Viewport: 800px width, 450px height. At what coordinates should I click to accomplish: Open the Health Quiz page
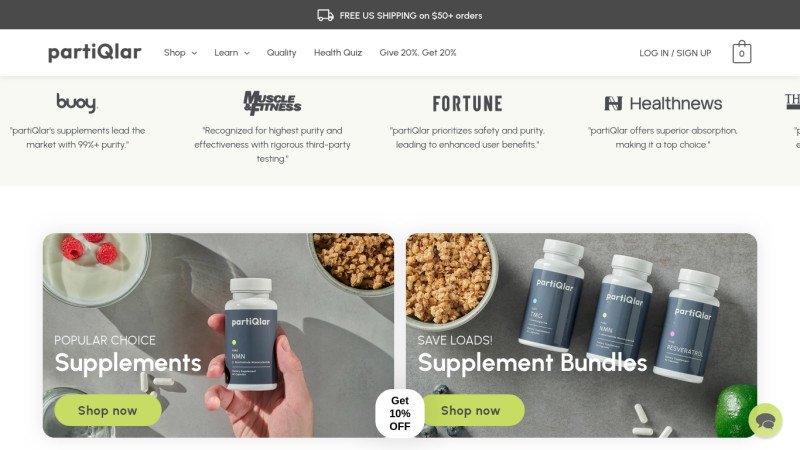click(x=338, y=53)
